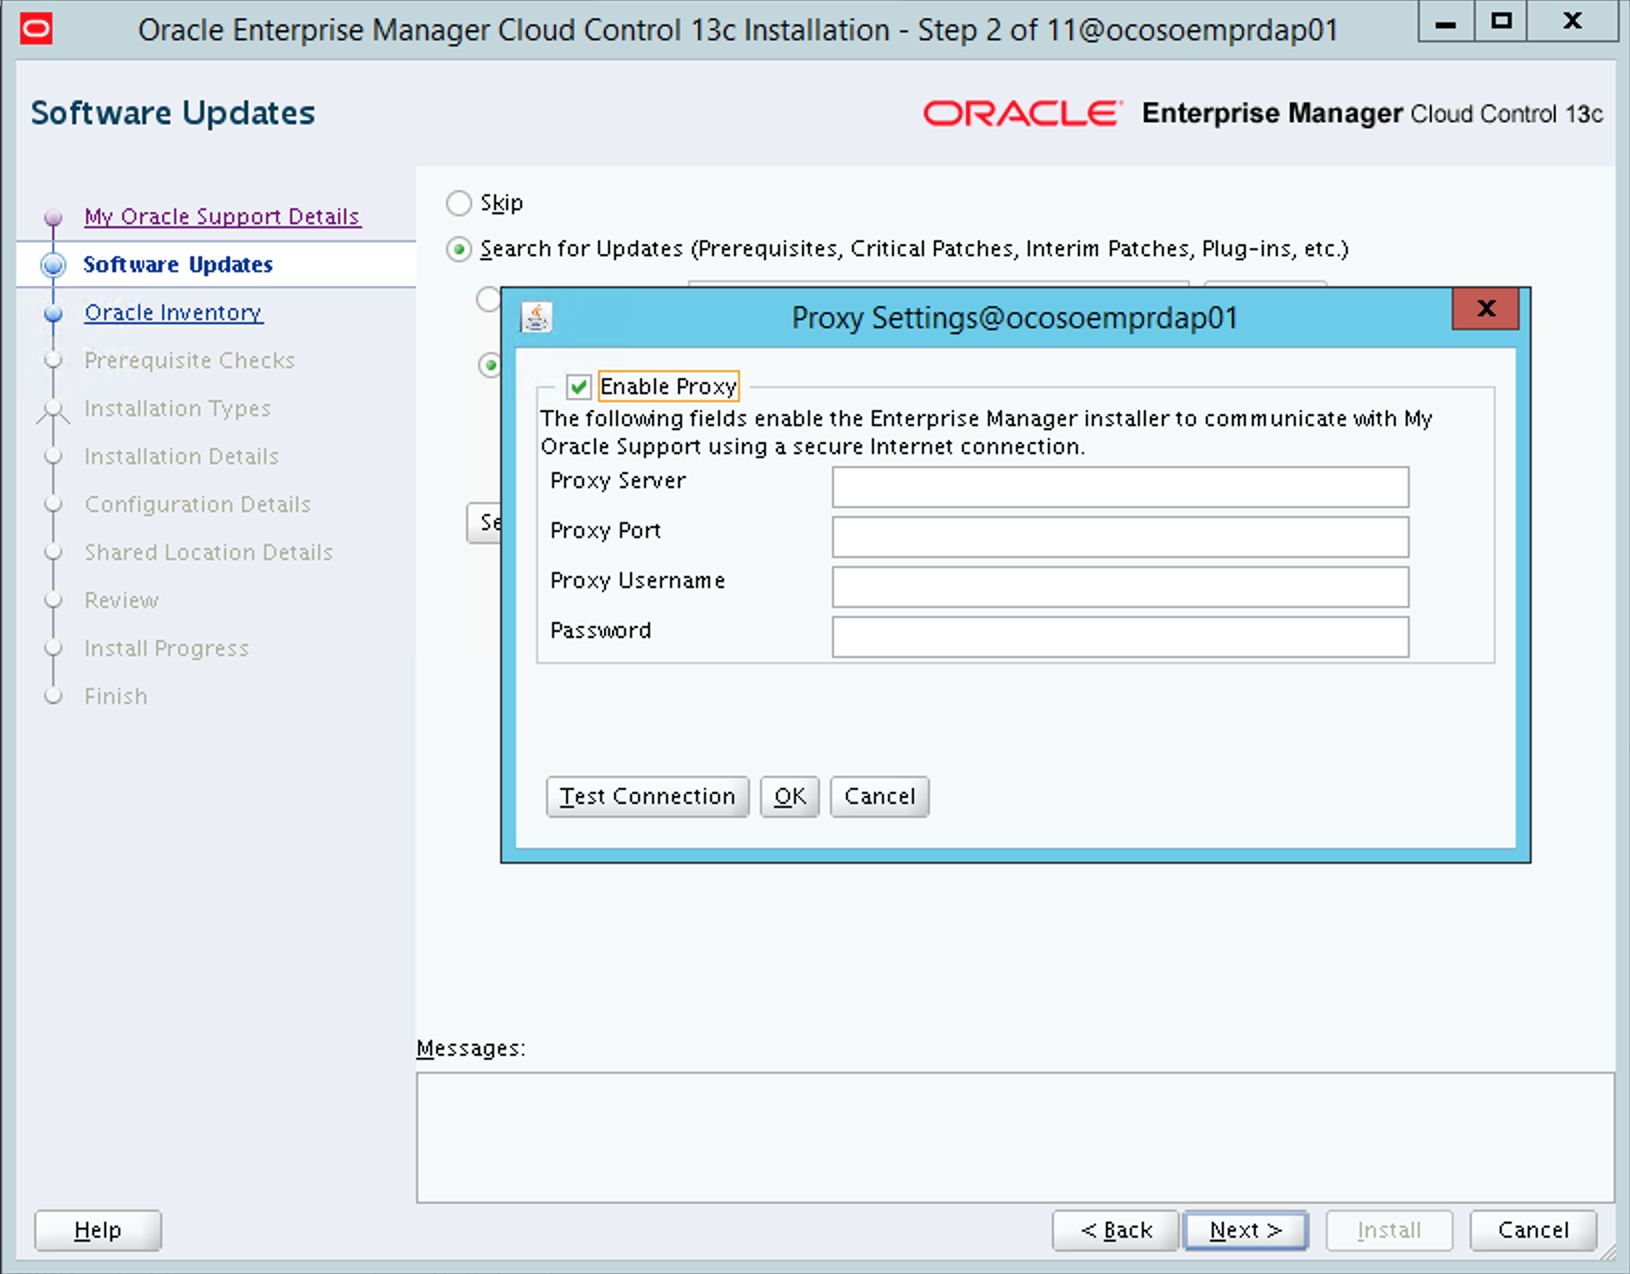Click the Oracle Inventory step bullet icon
The image size is (1630, 1274).
tap(53, 313)
